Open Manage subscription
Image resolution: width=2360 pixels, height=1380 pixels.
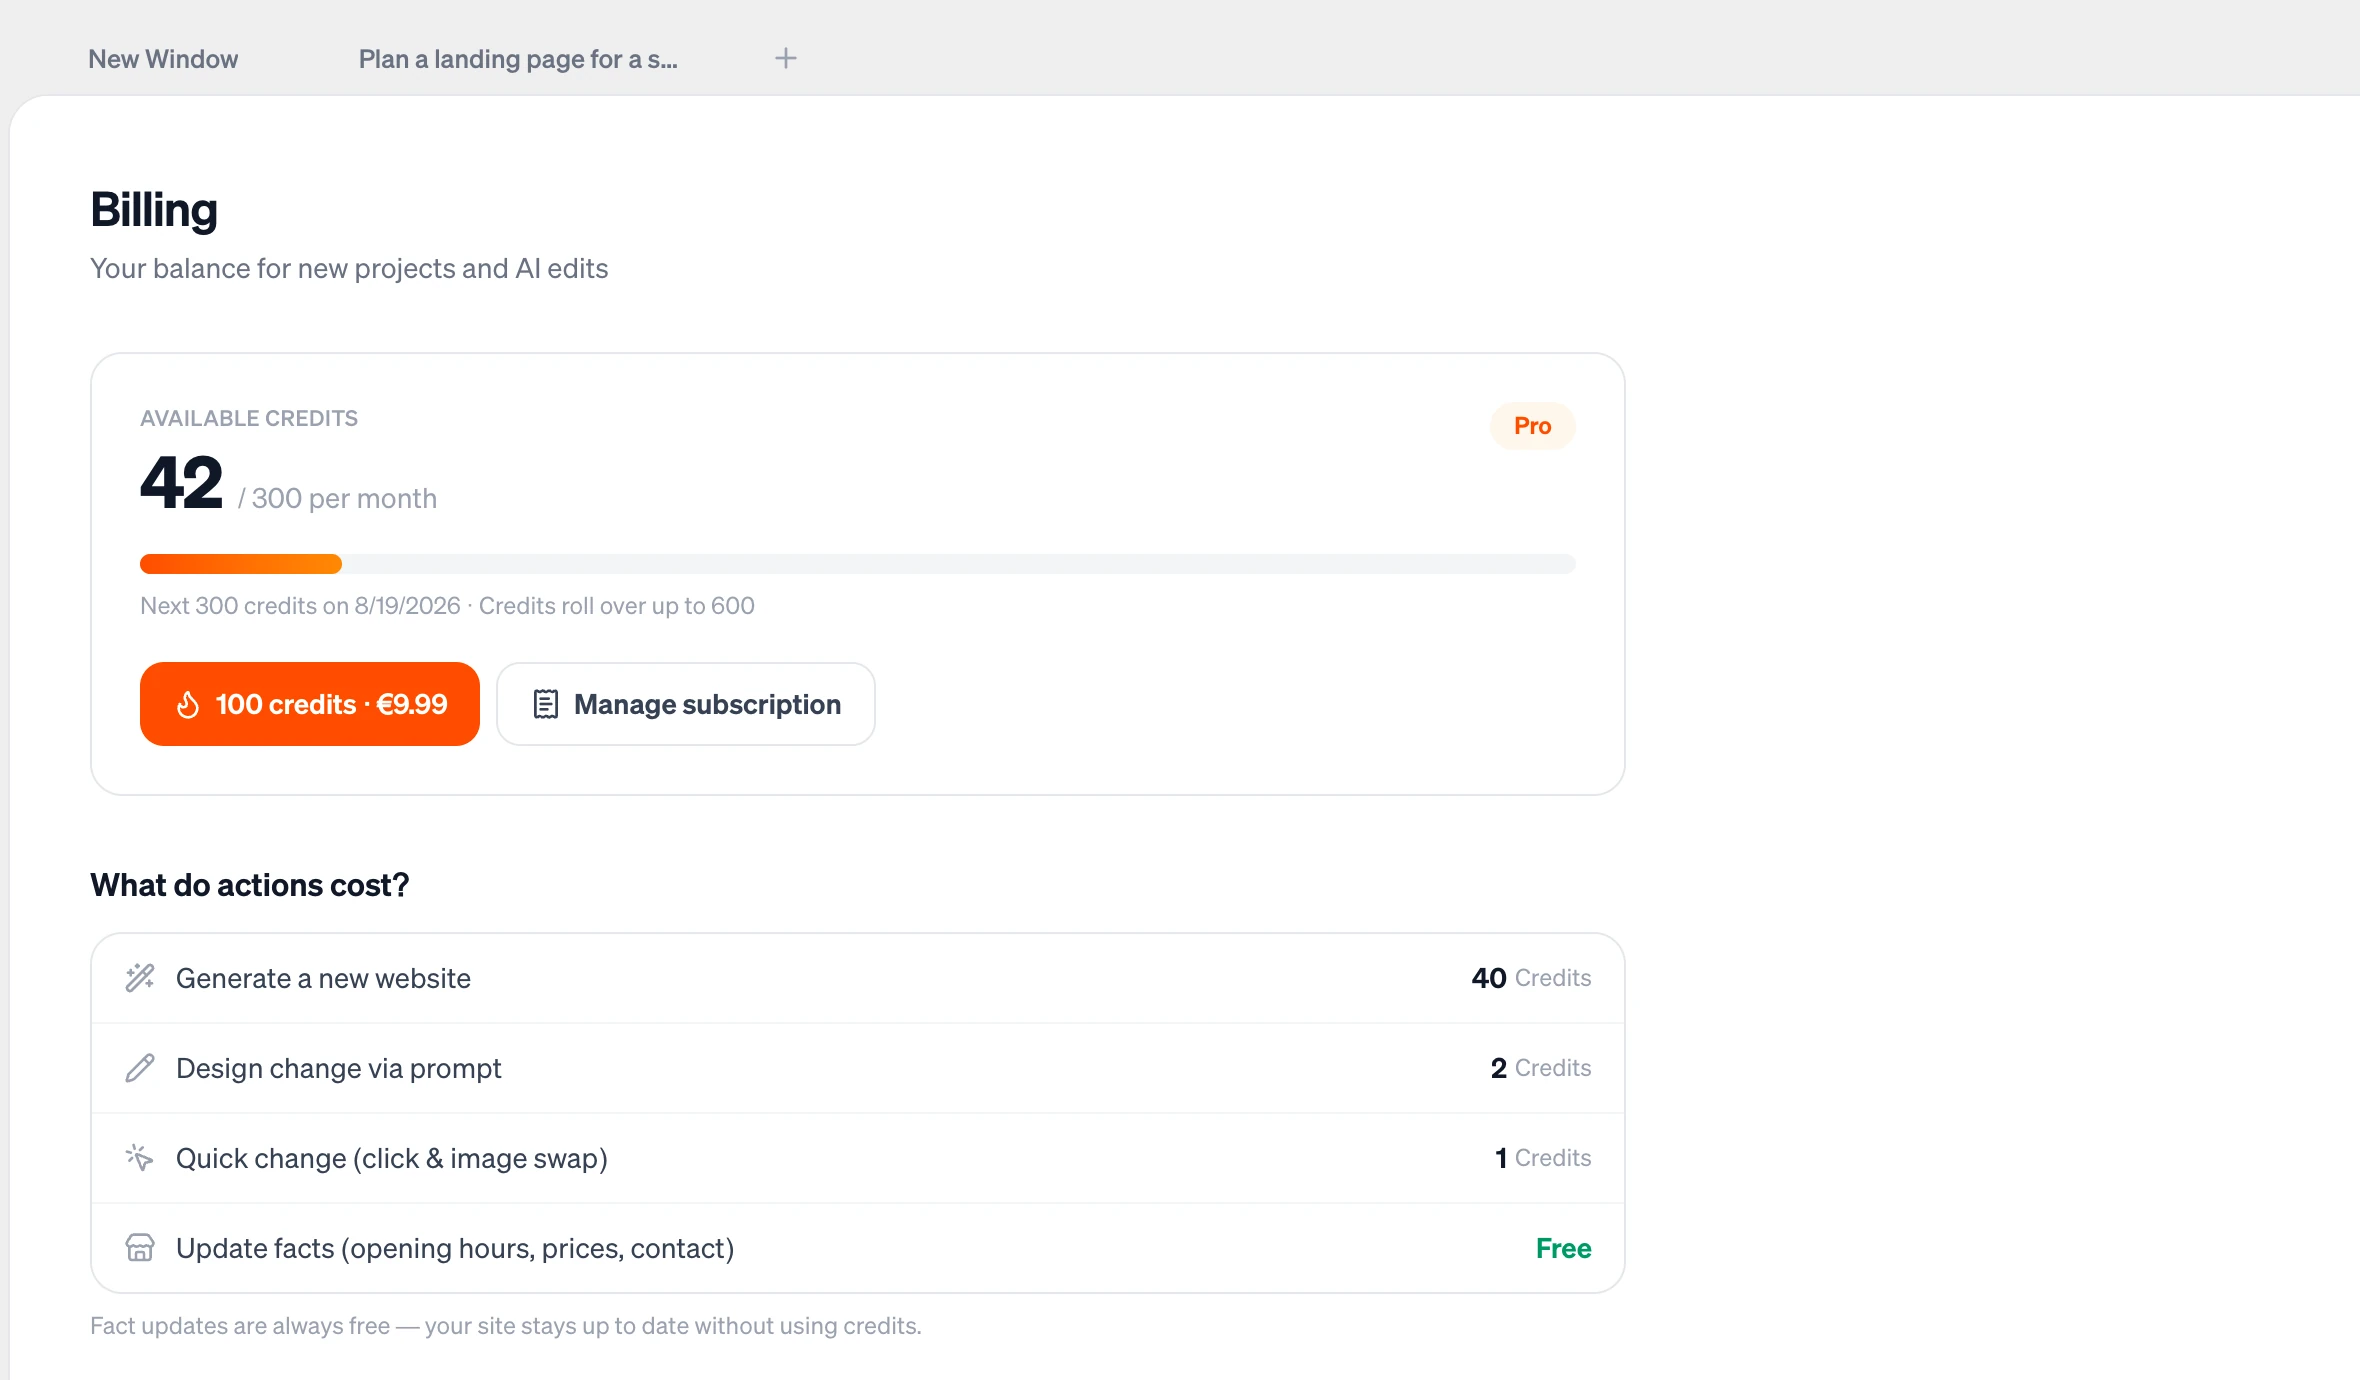coord(686,704)
